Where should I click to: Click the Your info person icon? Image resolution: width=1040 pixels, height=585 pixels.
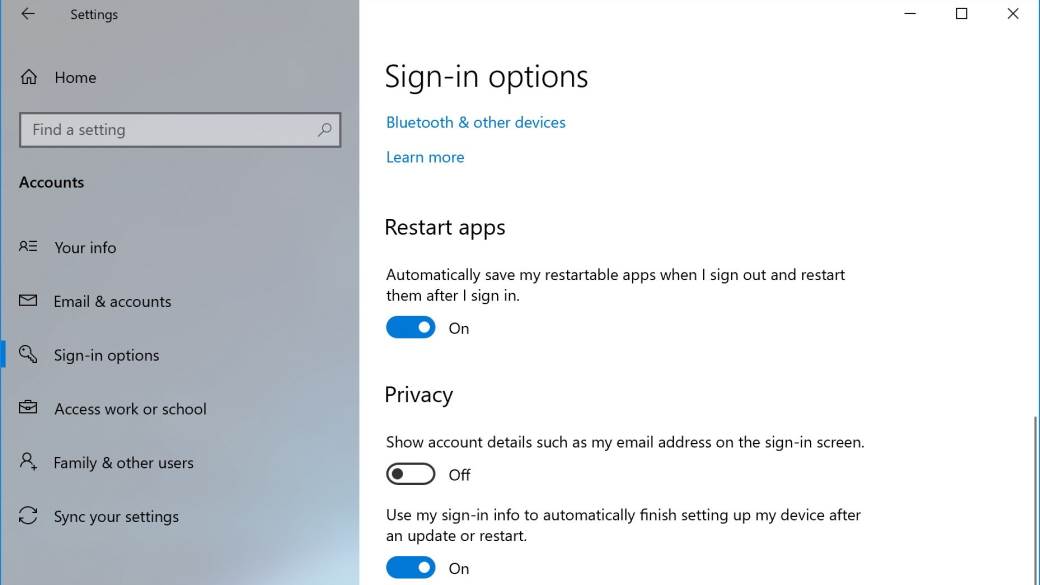(28, 247)
